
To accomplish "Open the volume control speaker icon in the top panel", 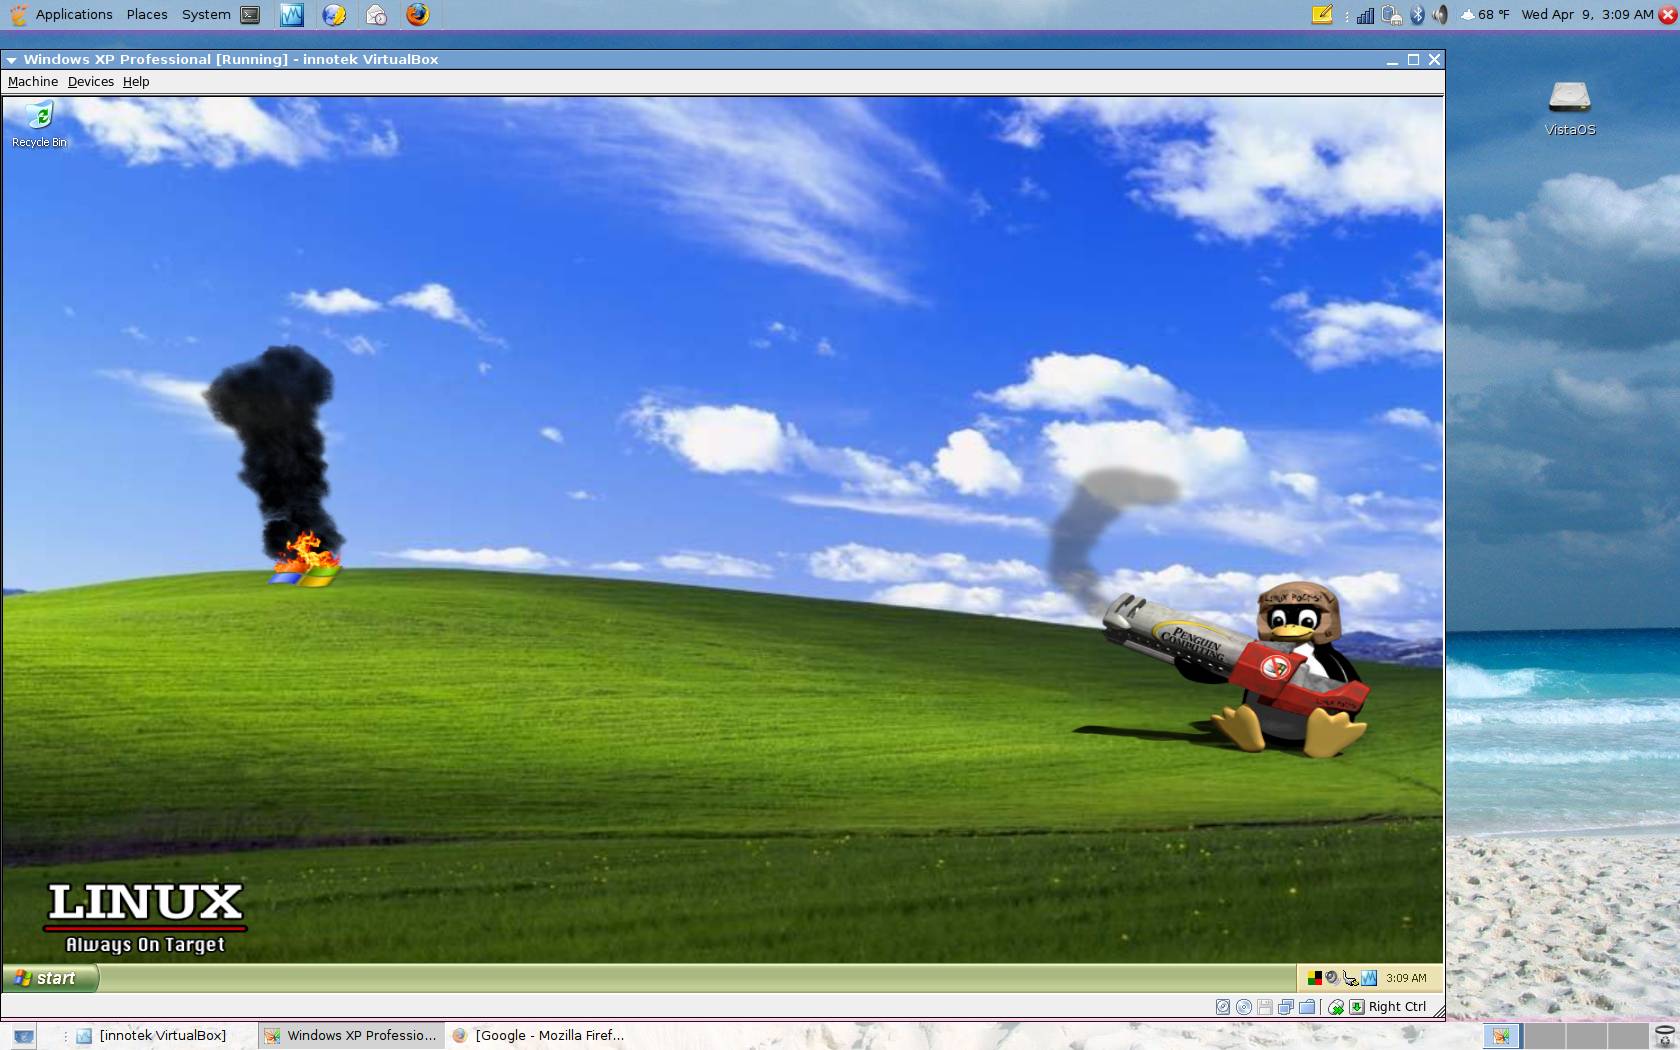I will 1440,15.
